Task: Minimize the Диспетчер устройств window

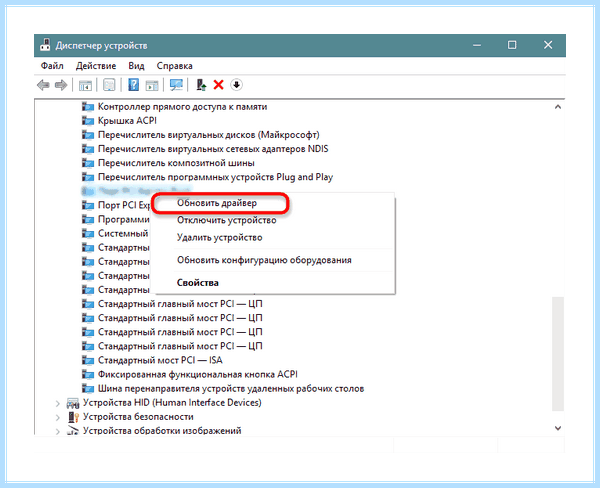Action: 477,45
